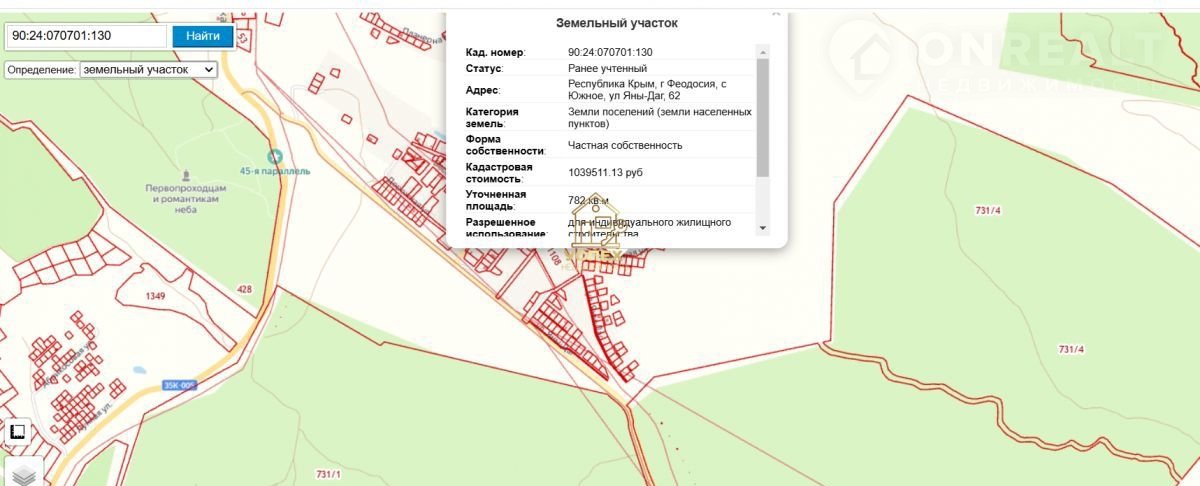Image resolution: width=1200 pixels, height=486 pixels.
Task: Close the Земельный участок info popup
Action: point(776,13)
